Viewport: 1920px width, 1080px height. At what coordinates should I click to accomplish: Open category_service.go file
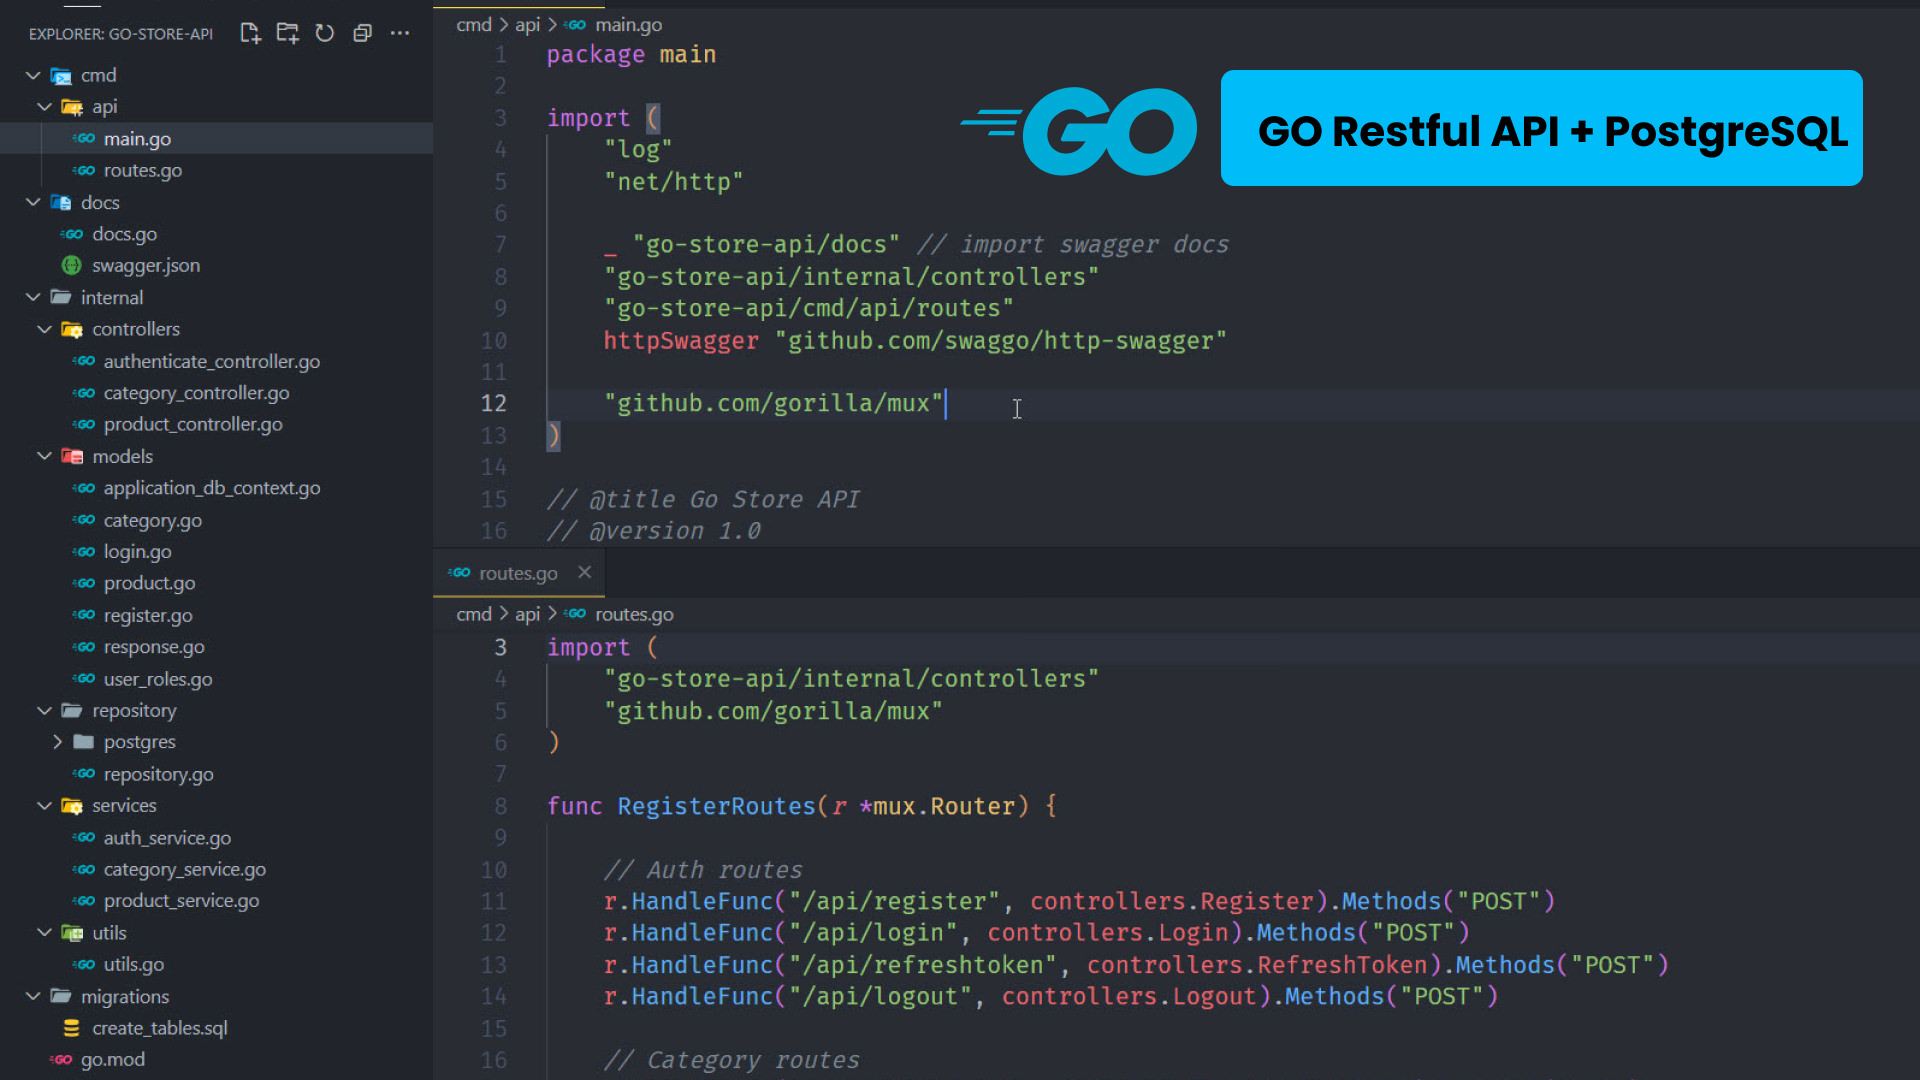pyautogui.click(x=185, y=869)
